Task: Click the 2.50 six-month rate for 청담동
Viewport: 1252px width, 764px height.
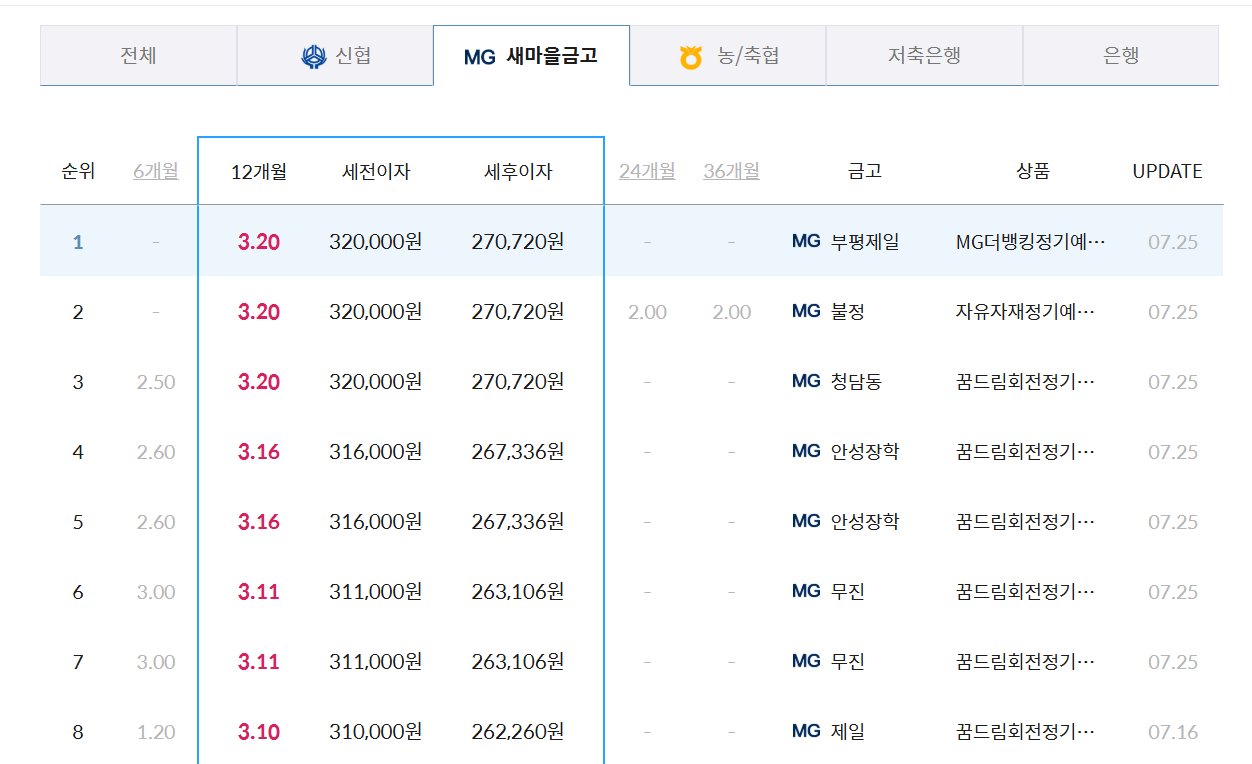Action: pos(156,382)
